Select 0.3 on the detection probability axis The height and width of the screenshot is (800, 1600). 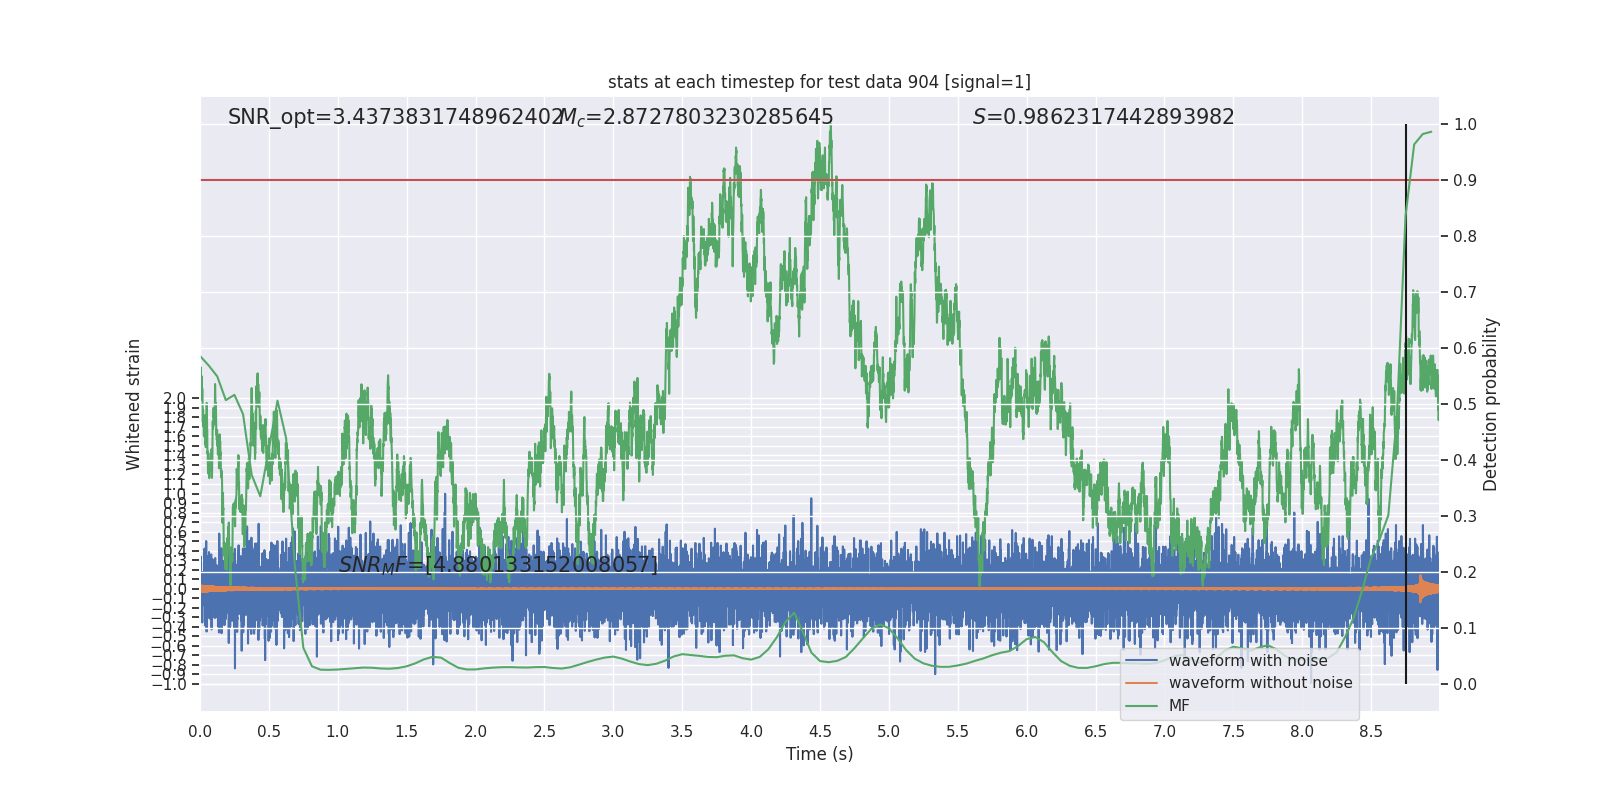[x=1465, y=517]
